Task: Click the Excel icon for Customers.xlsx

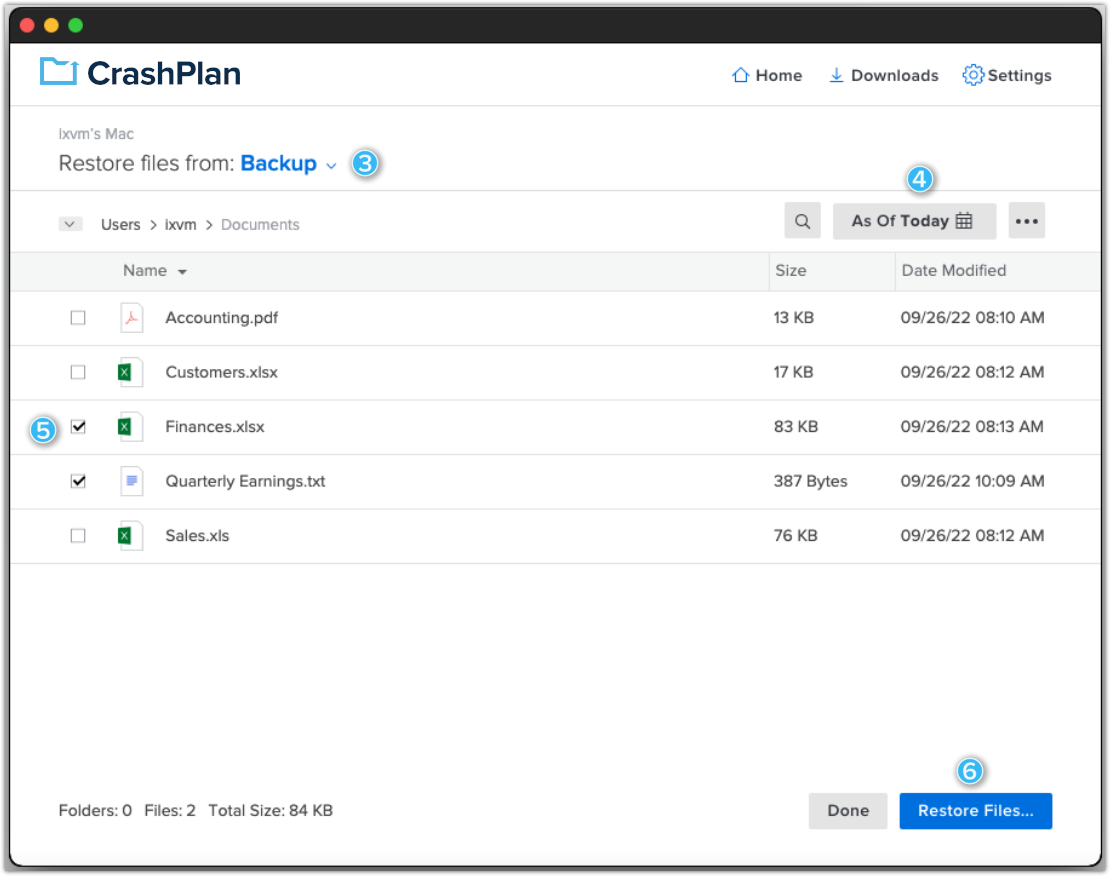Action: 130,372
